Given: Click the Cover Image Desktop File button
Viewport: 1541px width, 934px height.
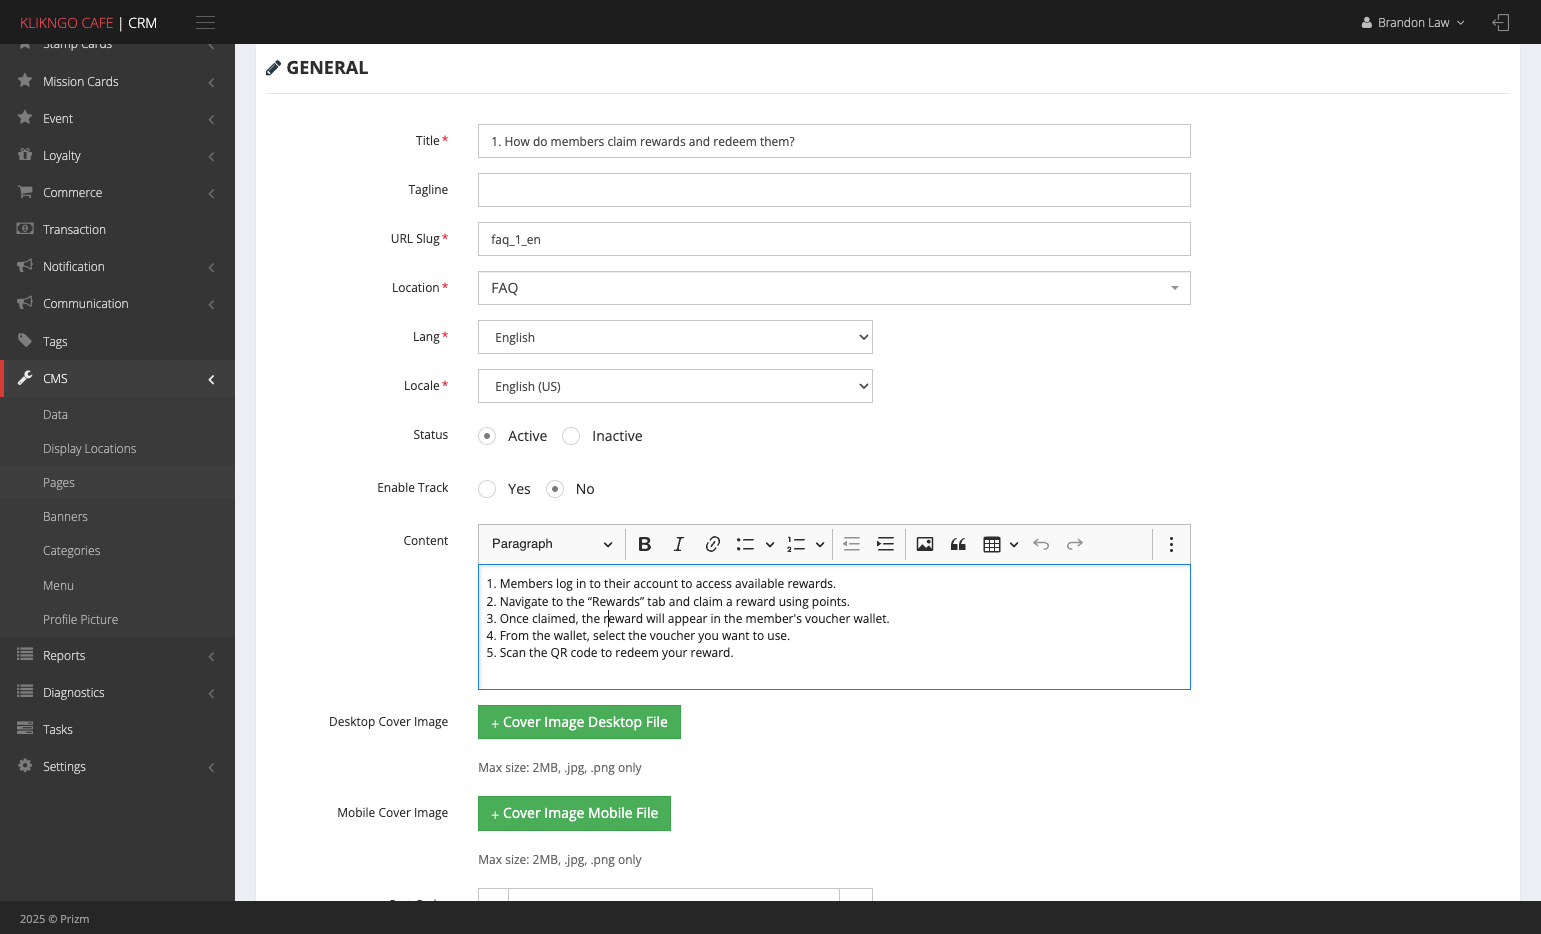Looking at the screenshot, I should pos(579,722).
